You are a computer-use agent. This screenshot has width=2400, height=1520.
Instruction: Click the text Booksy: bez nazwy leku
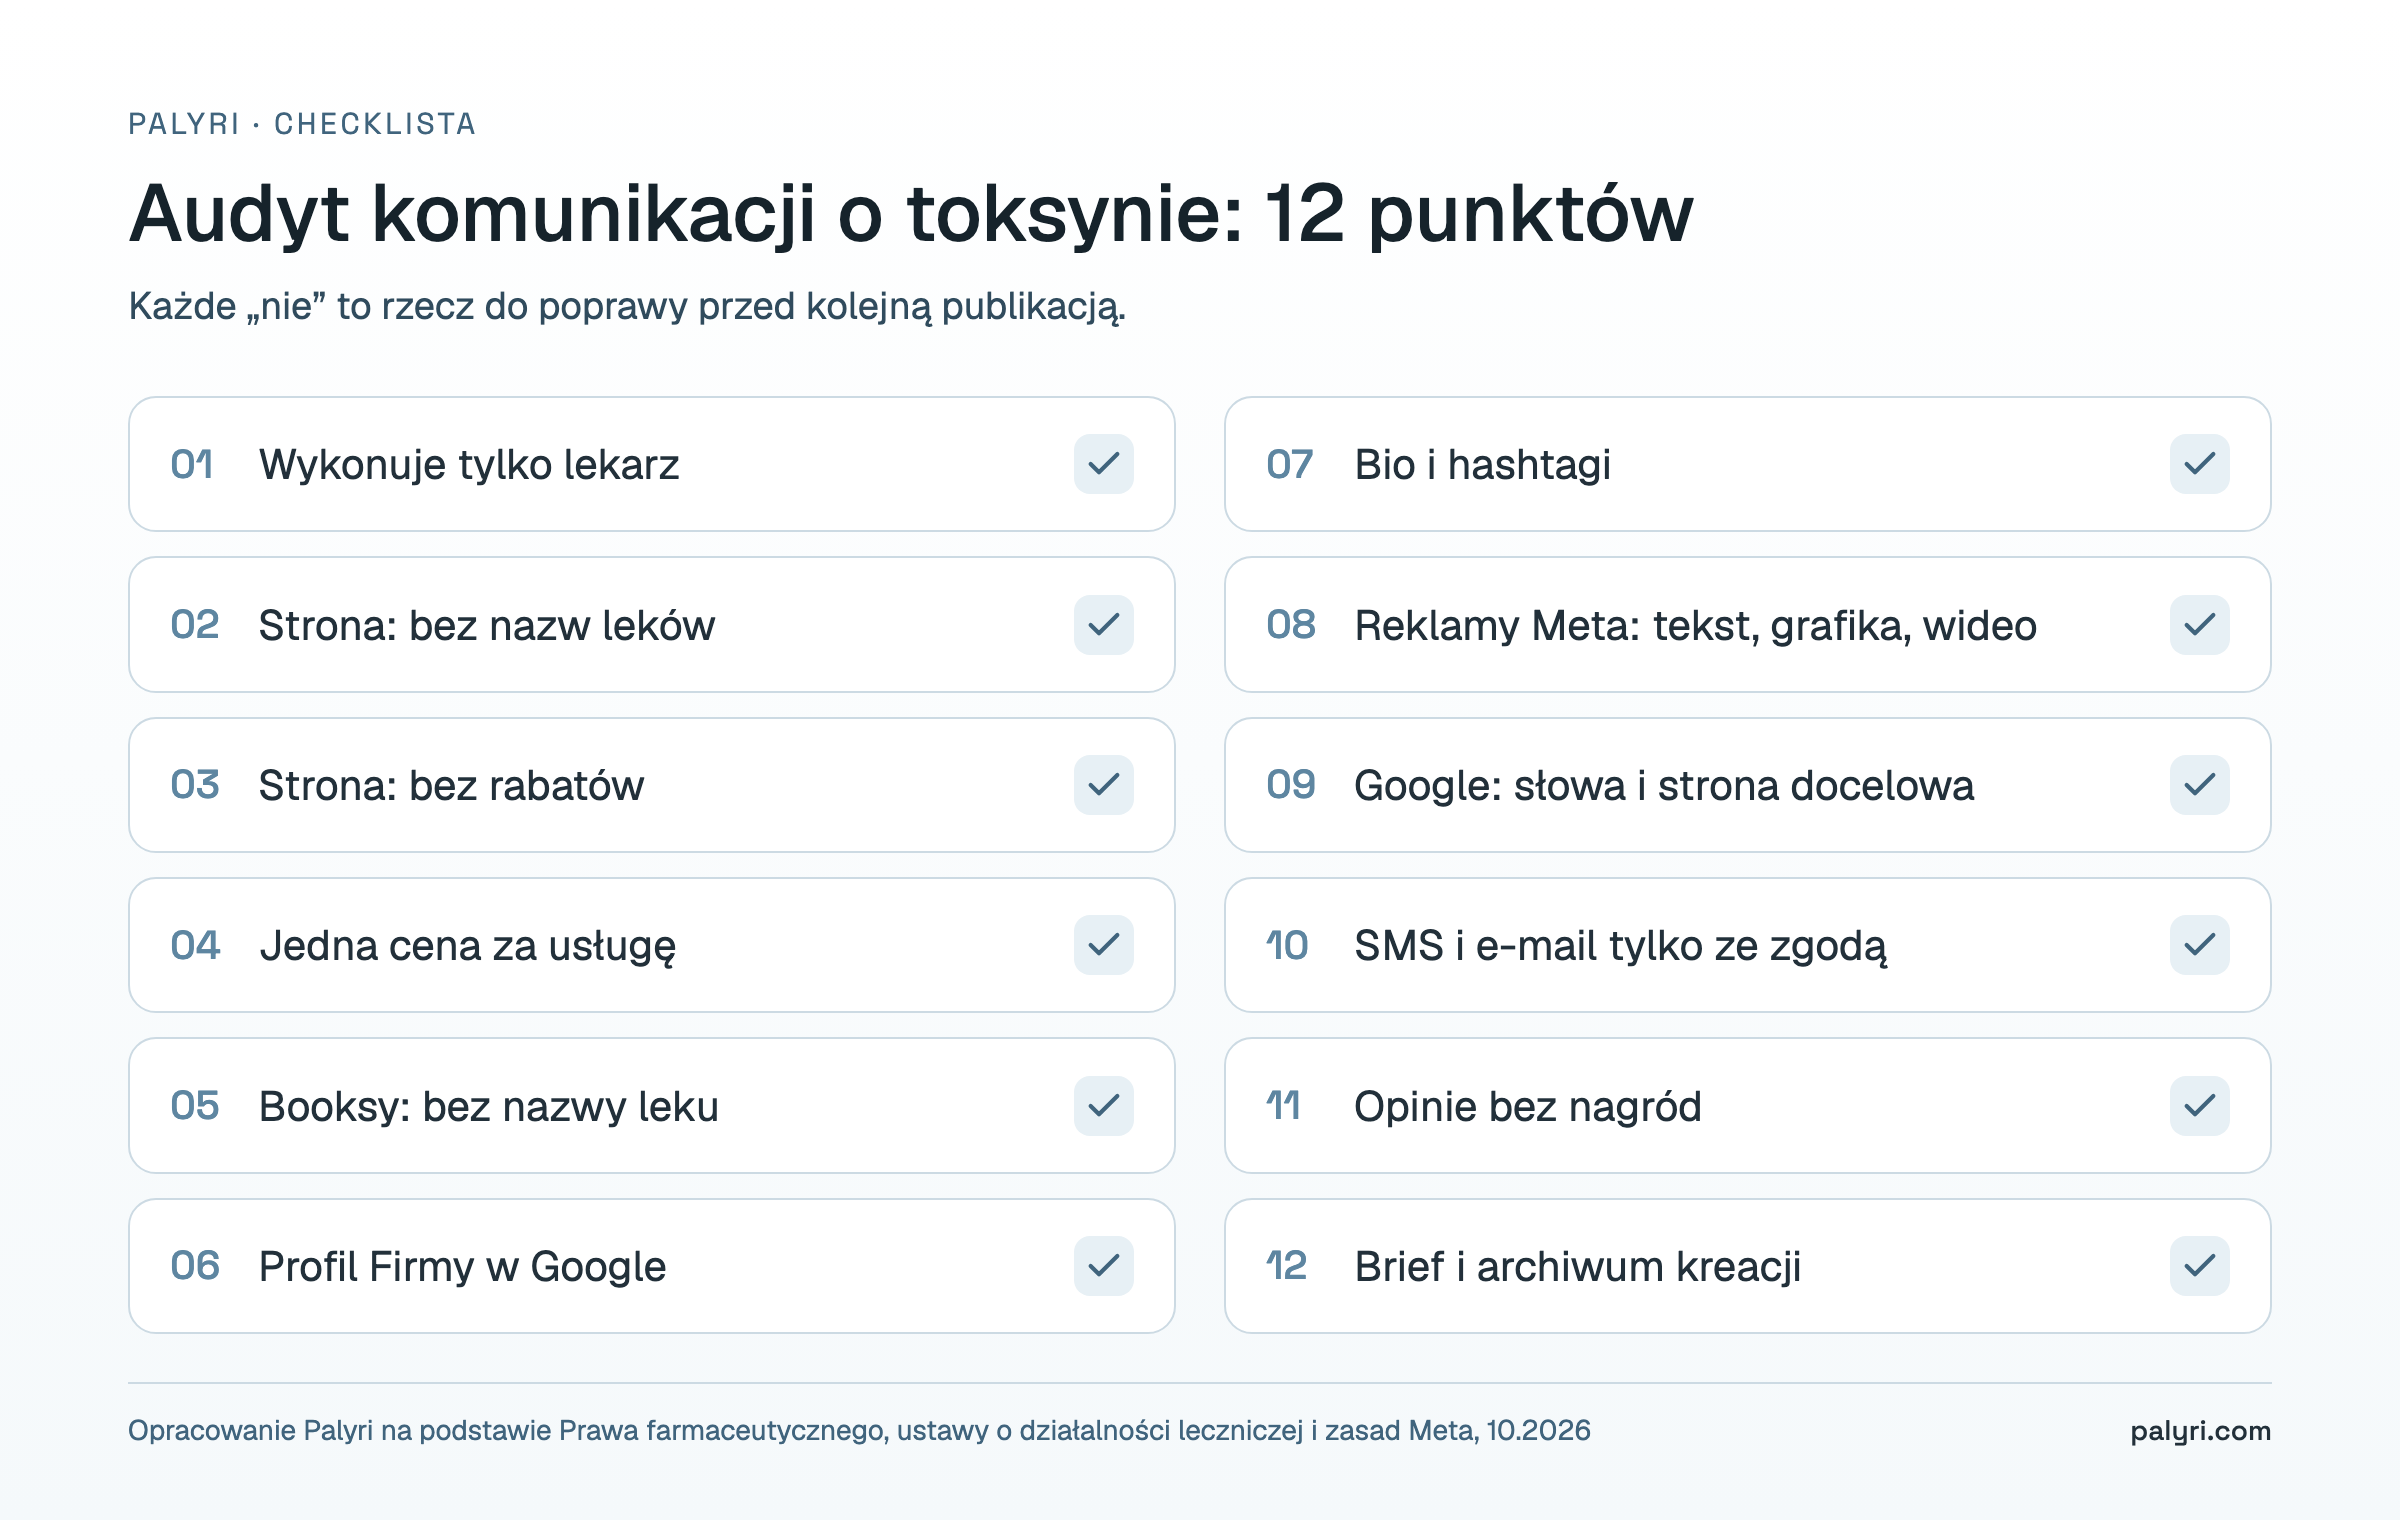[489, 1107]
